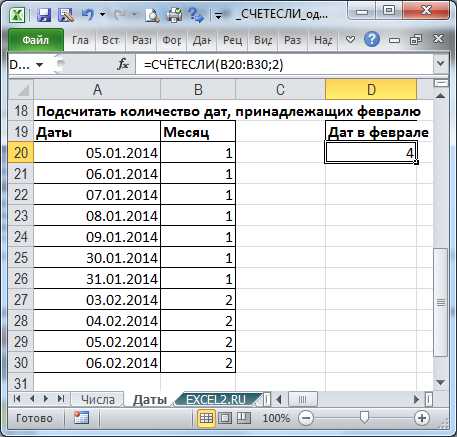Switch to Page Break Preview view
Image resolution: width=457 pixels, height=437 pixels.
coord(244,418)
